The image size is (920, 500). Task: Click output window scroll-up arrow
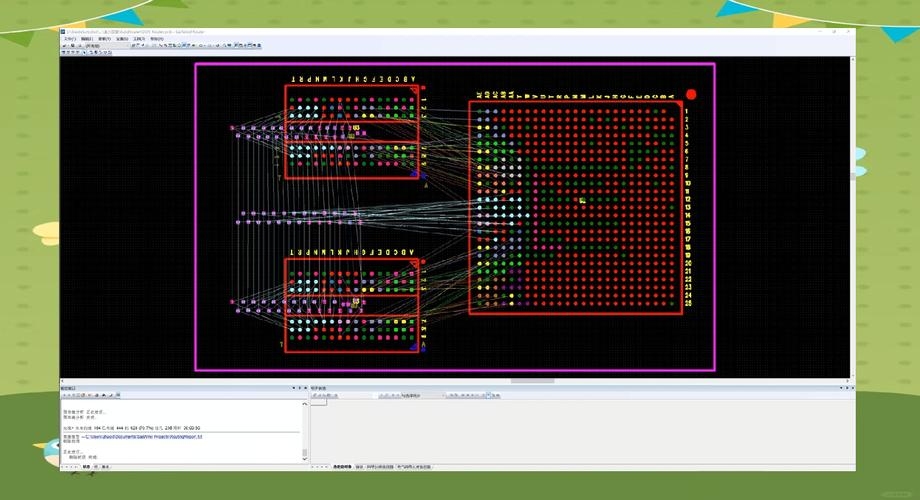pyautogui.click(x=305, y=405)
